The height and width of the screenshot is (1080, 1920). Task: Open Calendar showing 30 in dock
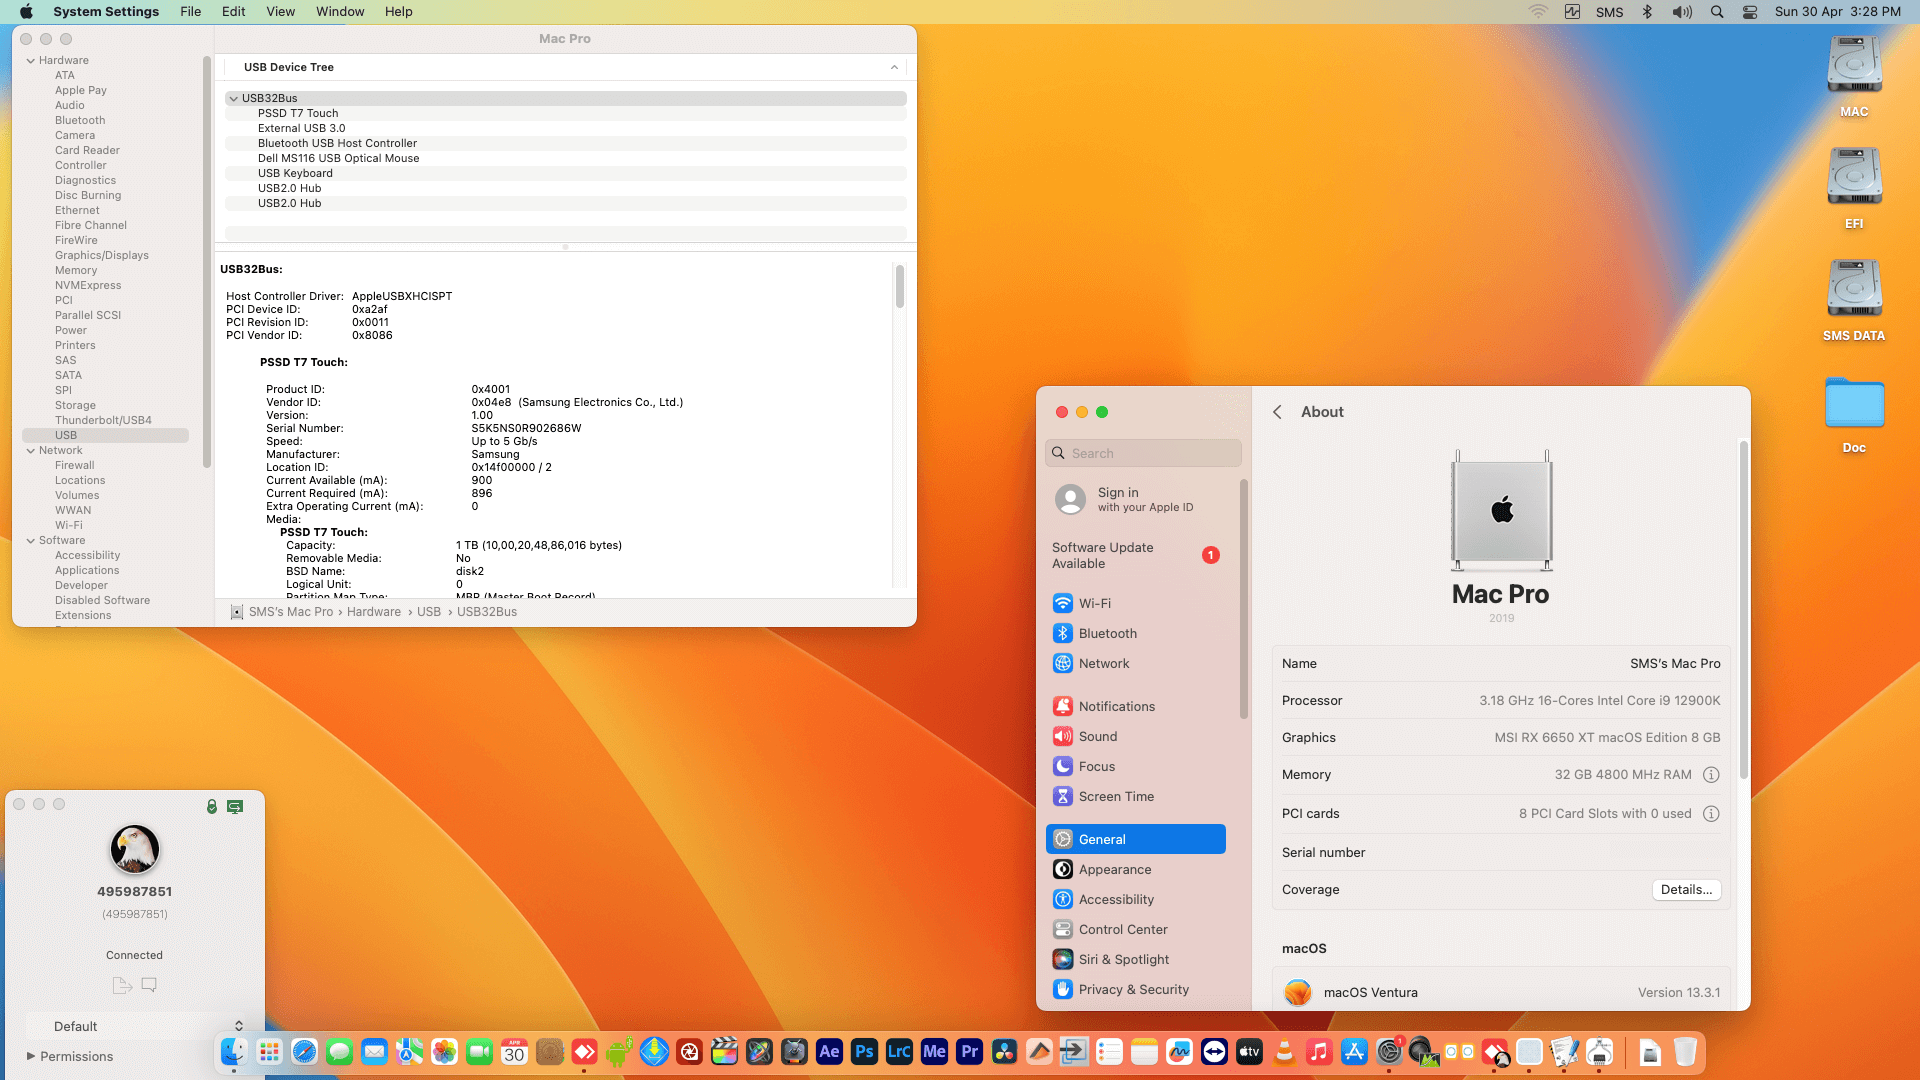coord(514,1052)
